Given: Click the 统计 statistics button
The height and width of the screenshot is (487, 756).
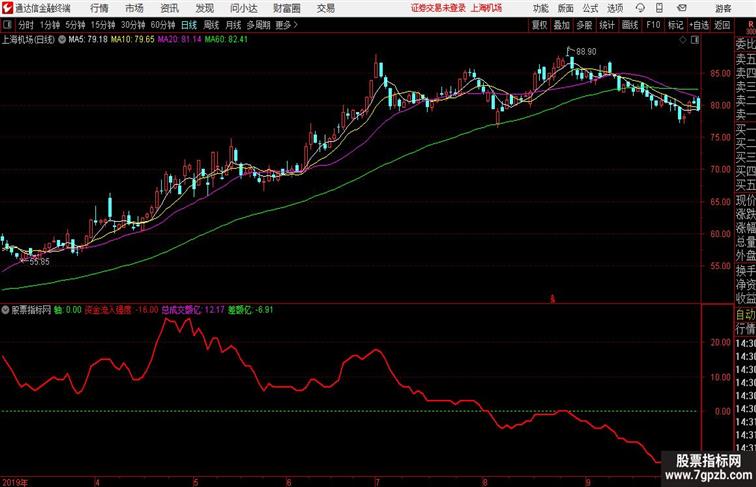Looking at the screenshot, I should pos(607,25).
